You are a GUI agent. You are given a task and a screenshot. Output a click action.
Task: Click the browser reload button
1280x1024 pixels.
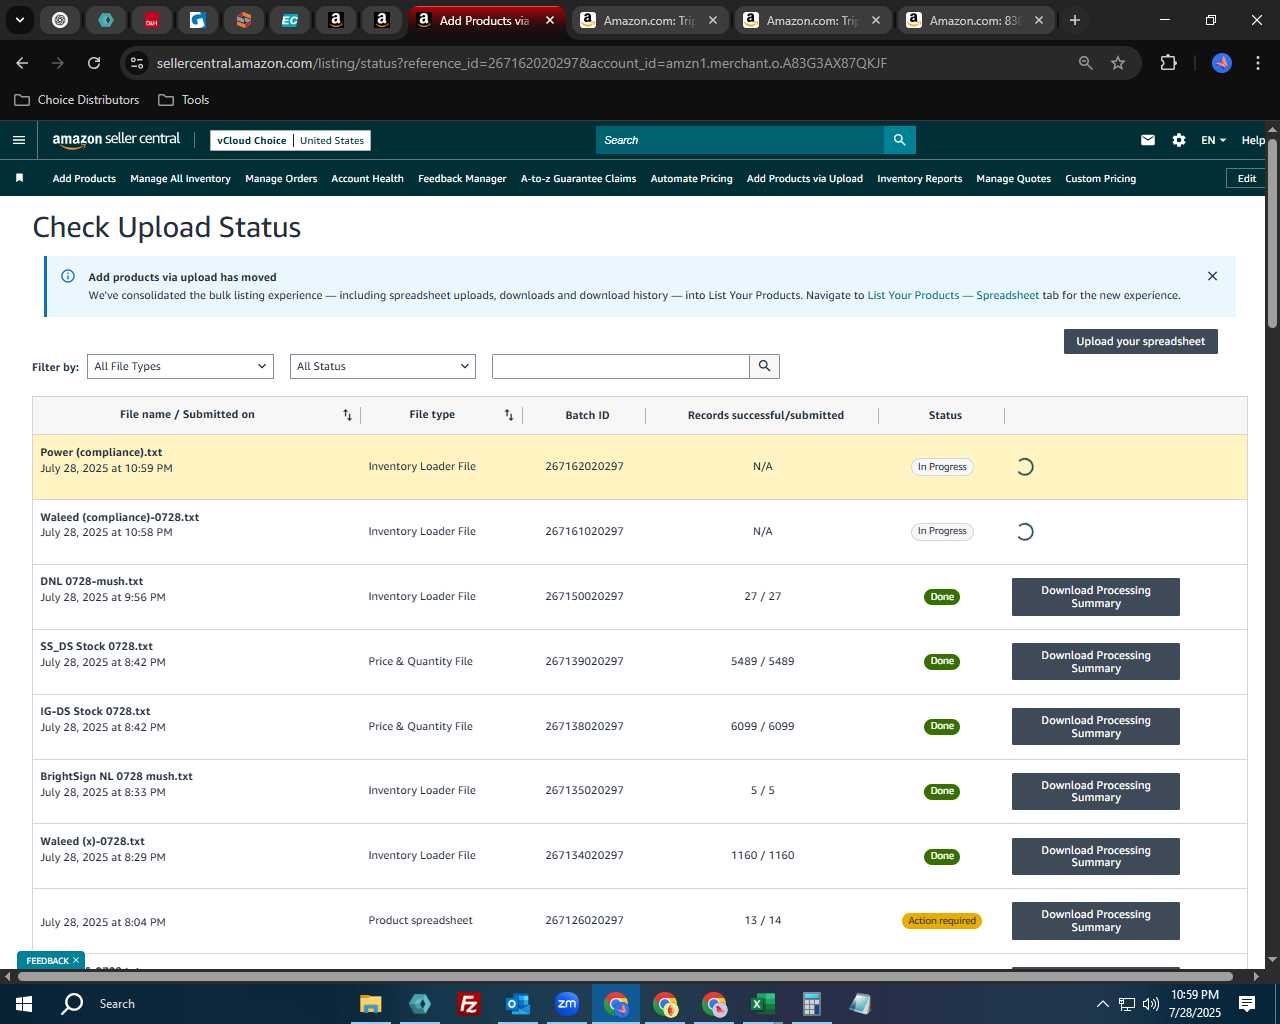click(x=94, y=63)
